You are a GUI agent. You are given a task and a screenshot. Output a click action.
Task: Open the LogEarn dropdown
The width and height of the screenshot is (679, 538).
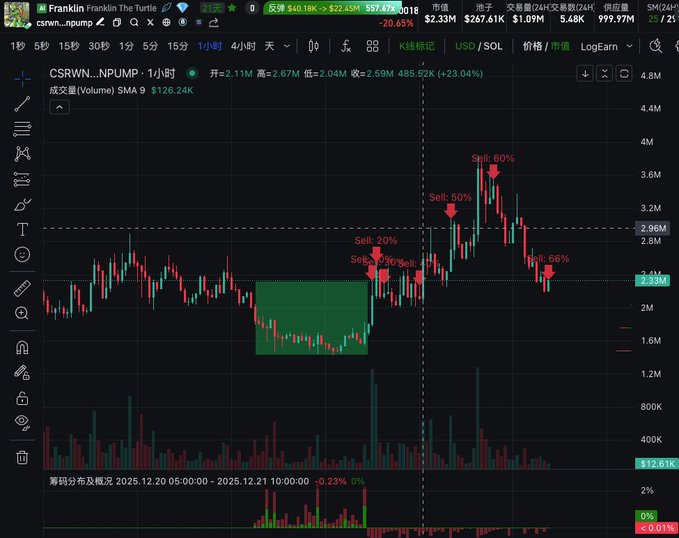click(606, 46)
